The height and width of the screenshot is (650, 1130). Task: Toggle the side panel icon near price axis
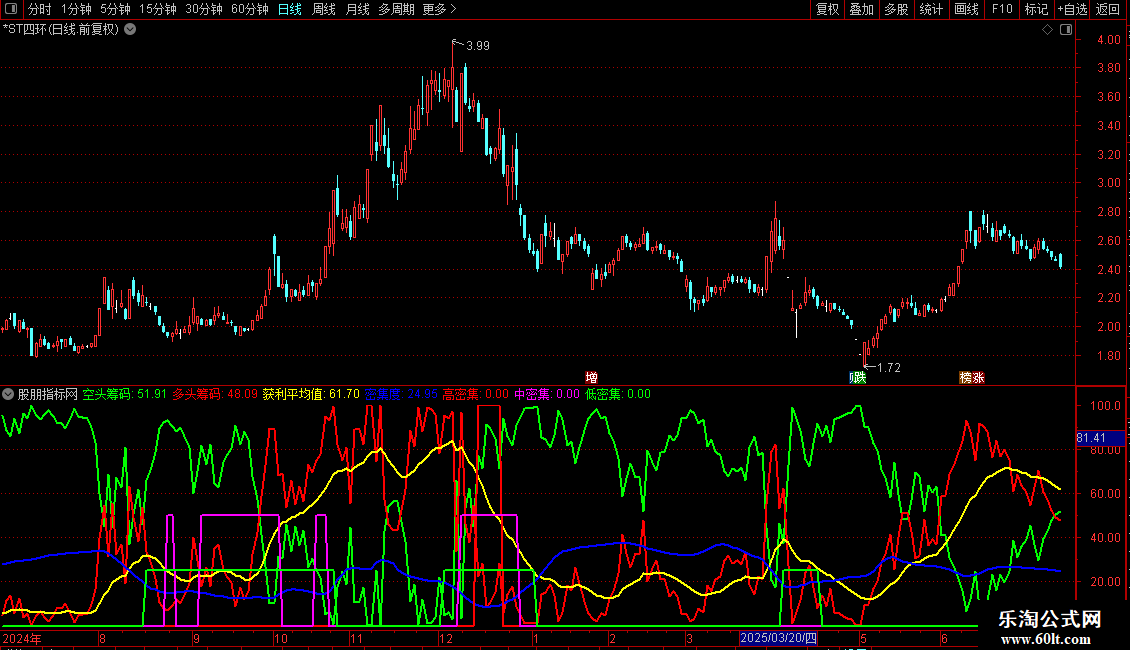point(1066,30)
